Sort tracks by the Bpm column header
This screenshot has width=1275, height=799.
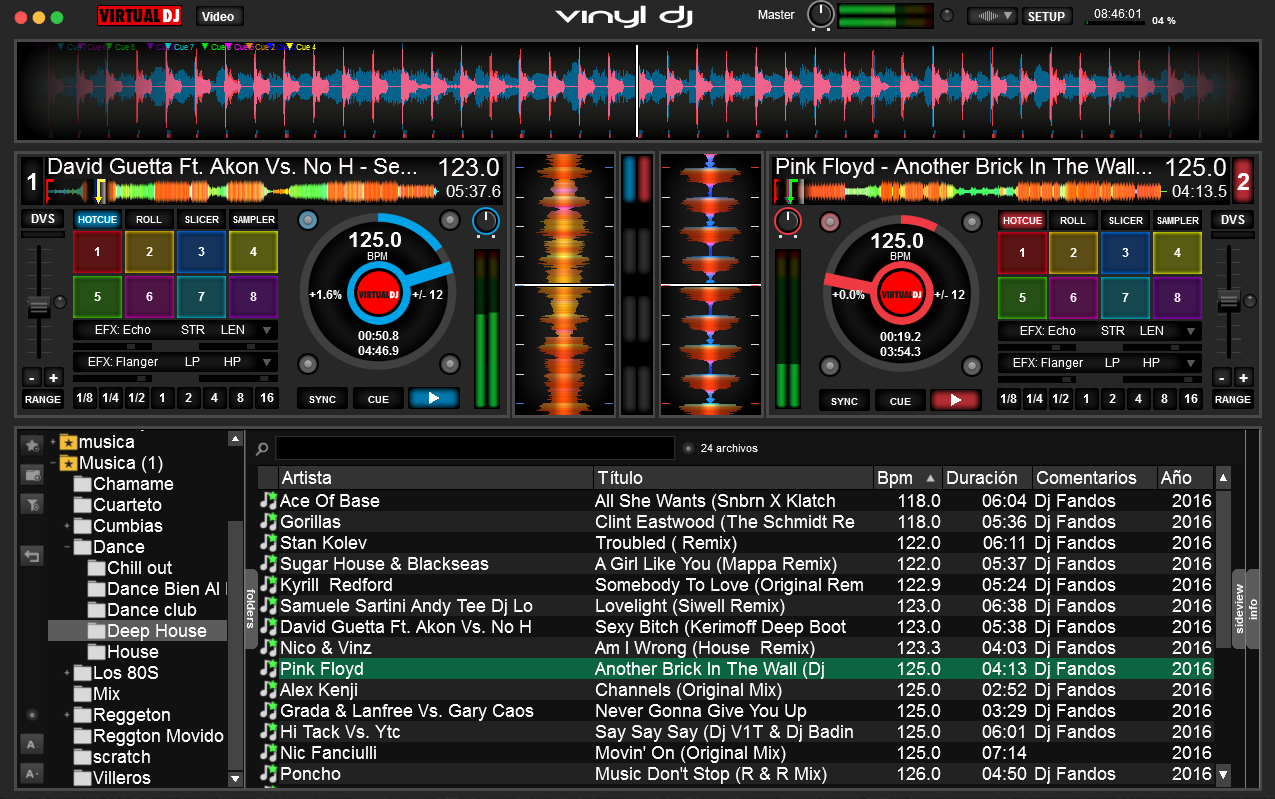tap(907, 477)
